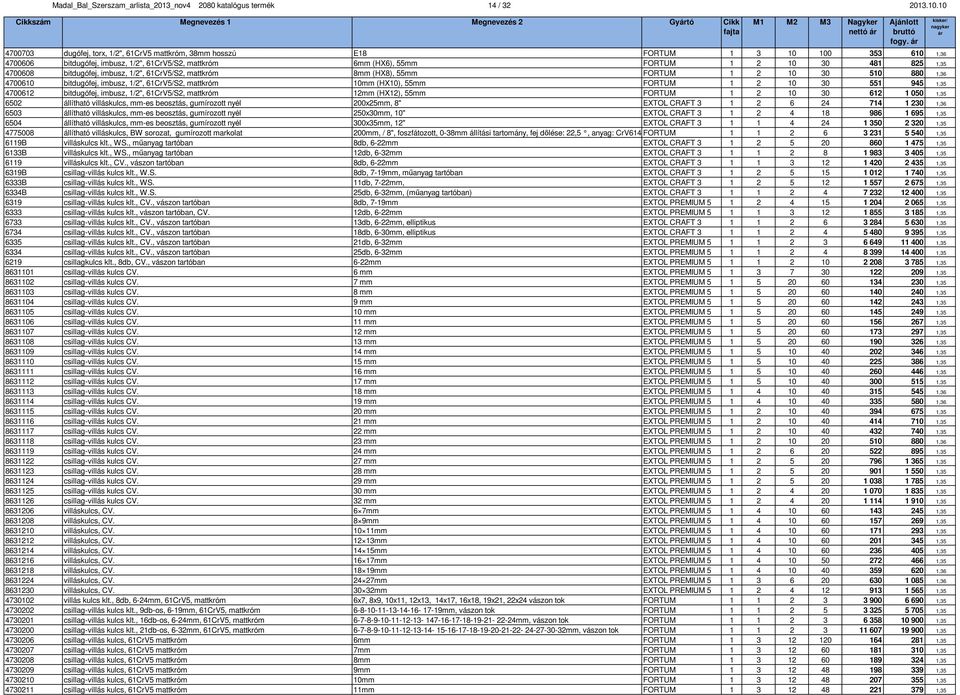The height and width of the screenshot is (695, 960).
Task: Select the "E18" cell
Action: [x=360, y=53]
